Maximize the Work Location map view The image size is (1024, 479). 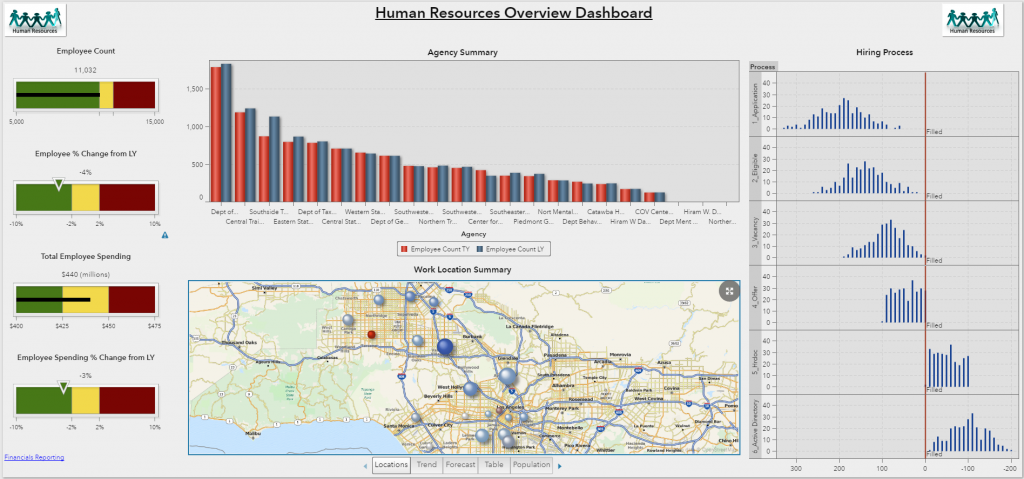(730, 290)
